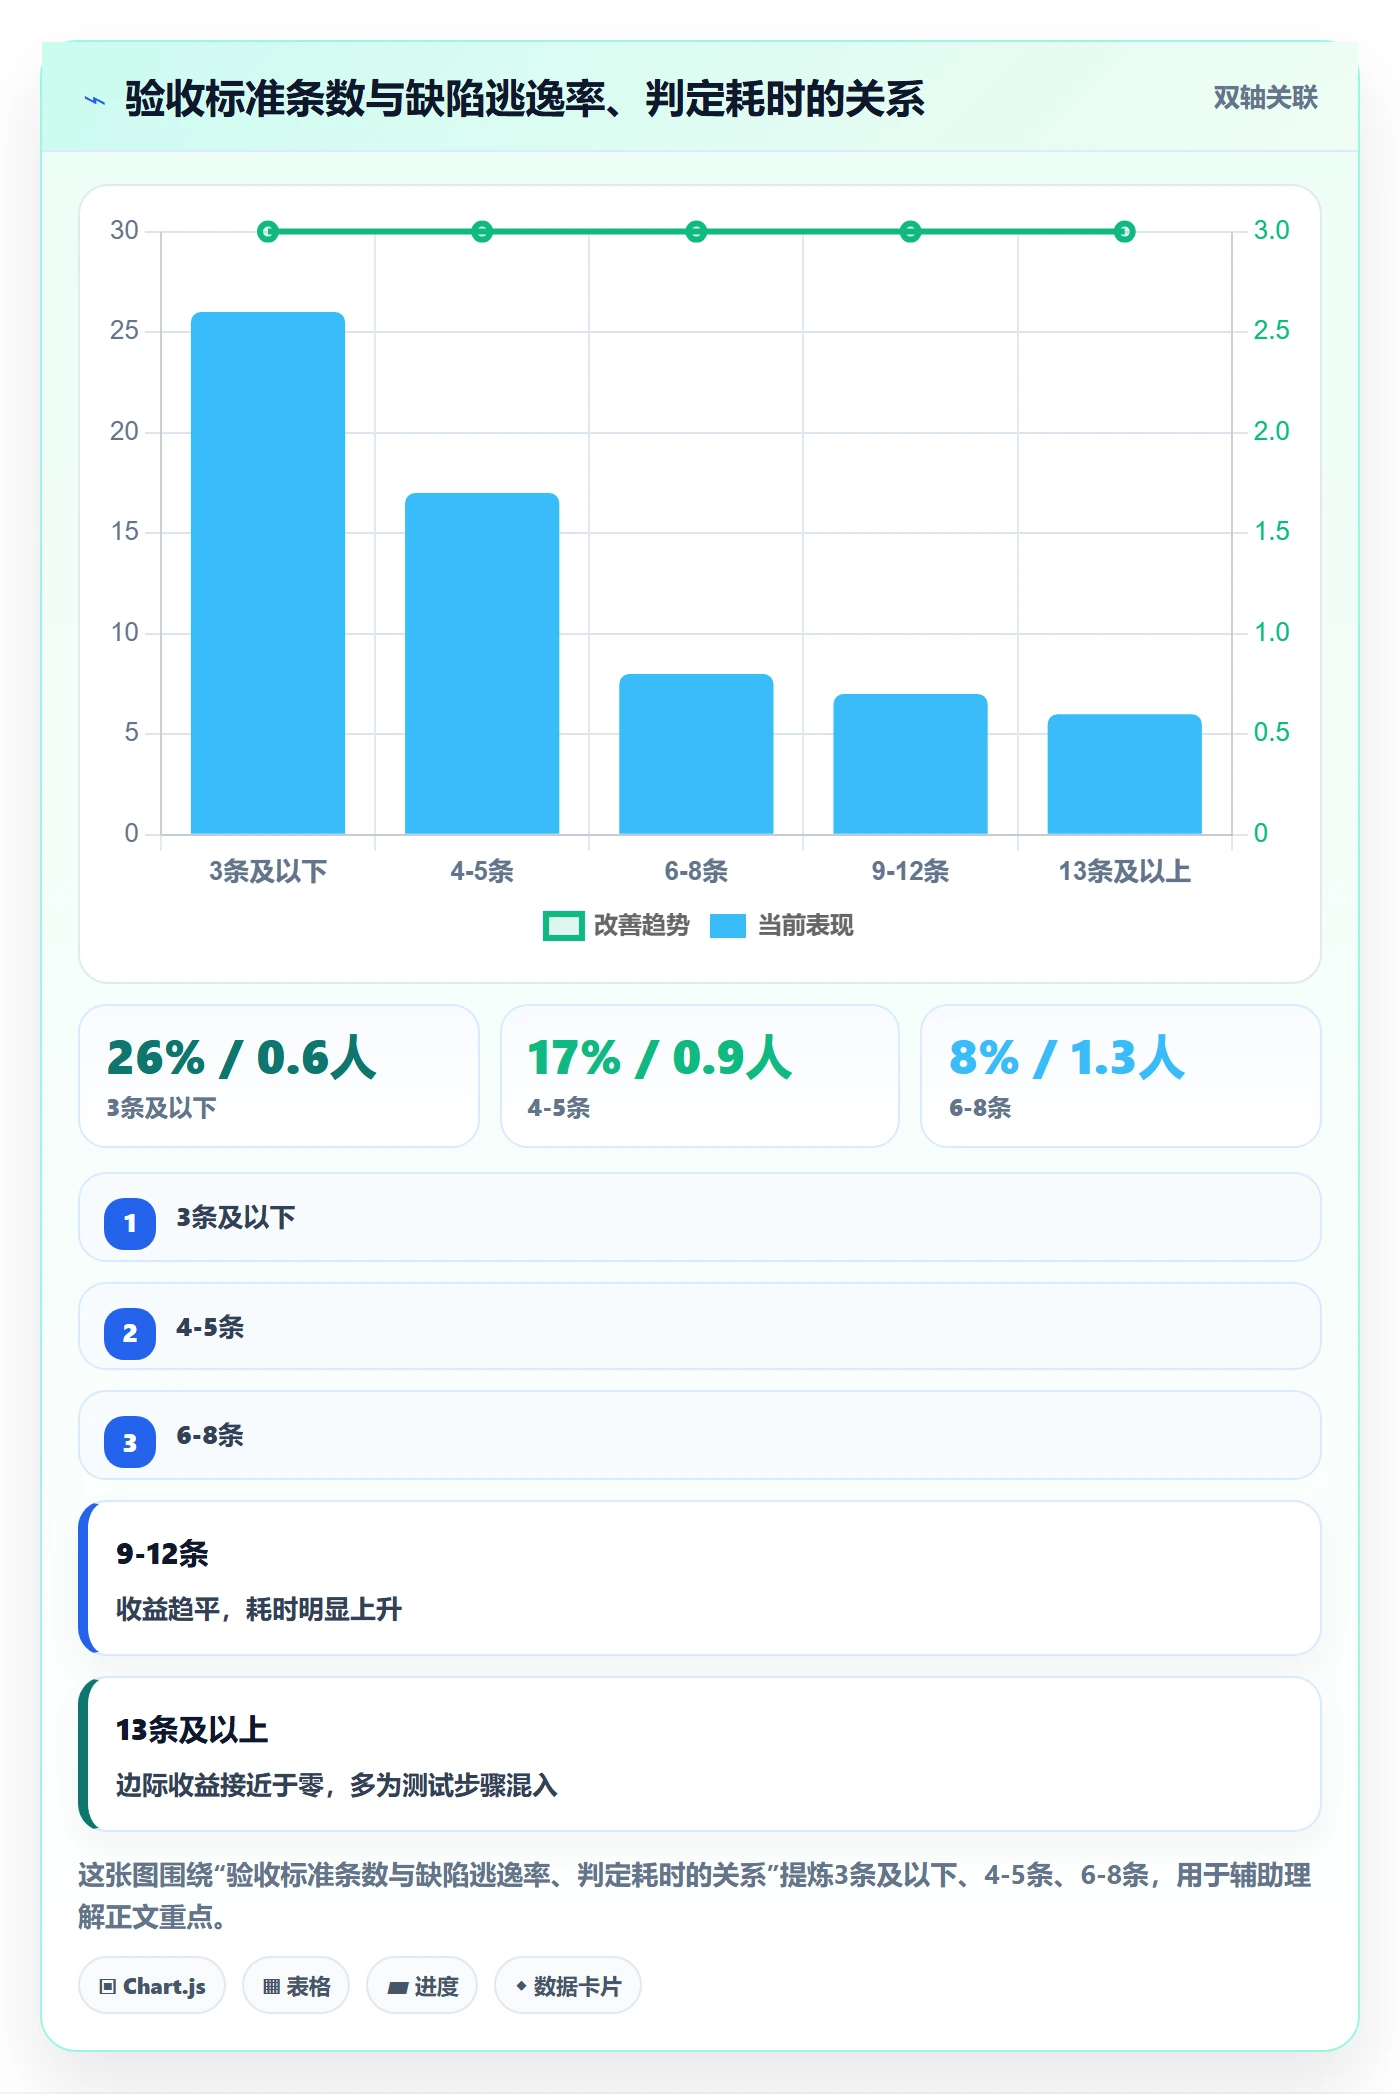Open the 17% / 0.9人 data card
The height and width of the screenshot is (2094, 1400).
(x=700, y=1076)
